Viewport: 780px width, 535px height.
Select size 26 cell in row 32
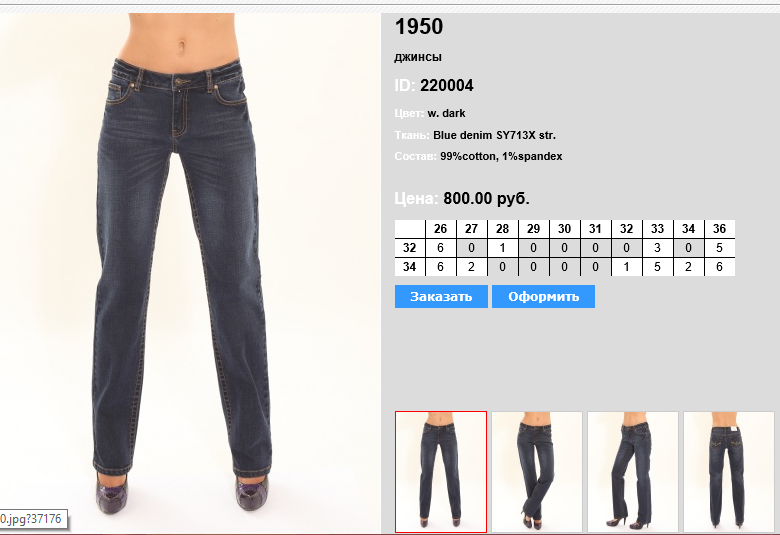[x=440, y=248]
